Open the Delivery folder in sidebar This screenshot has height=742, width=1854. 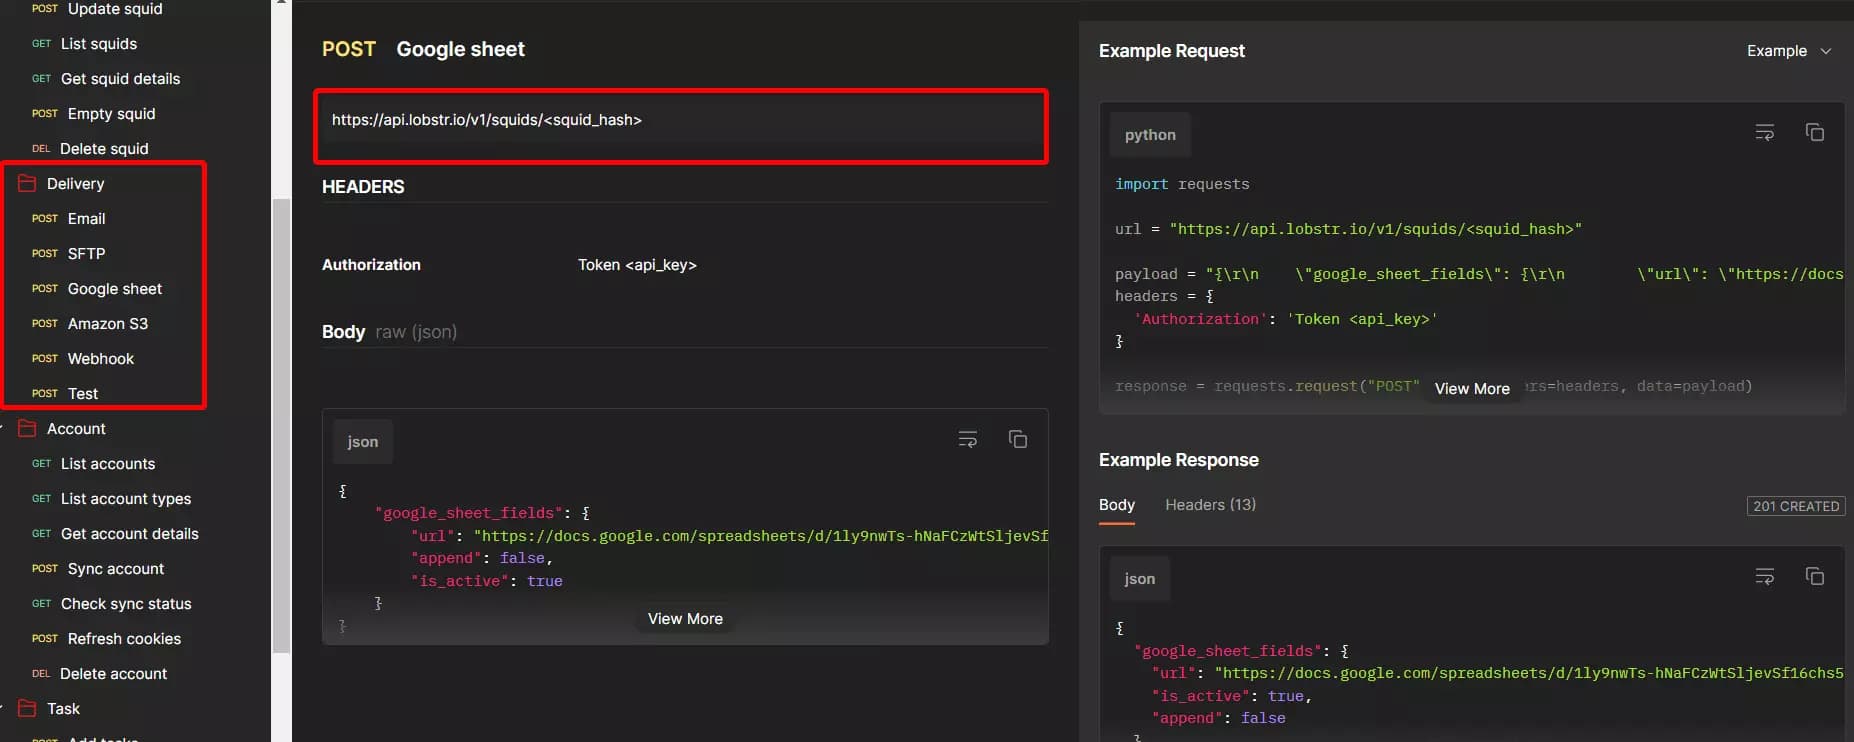(75, 184)
